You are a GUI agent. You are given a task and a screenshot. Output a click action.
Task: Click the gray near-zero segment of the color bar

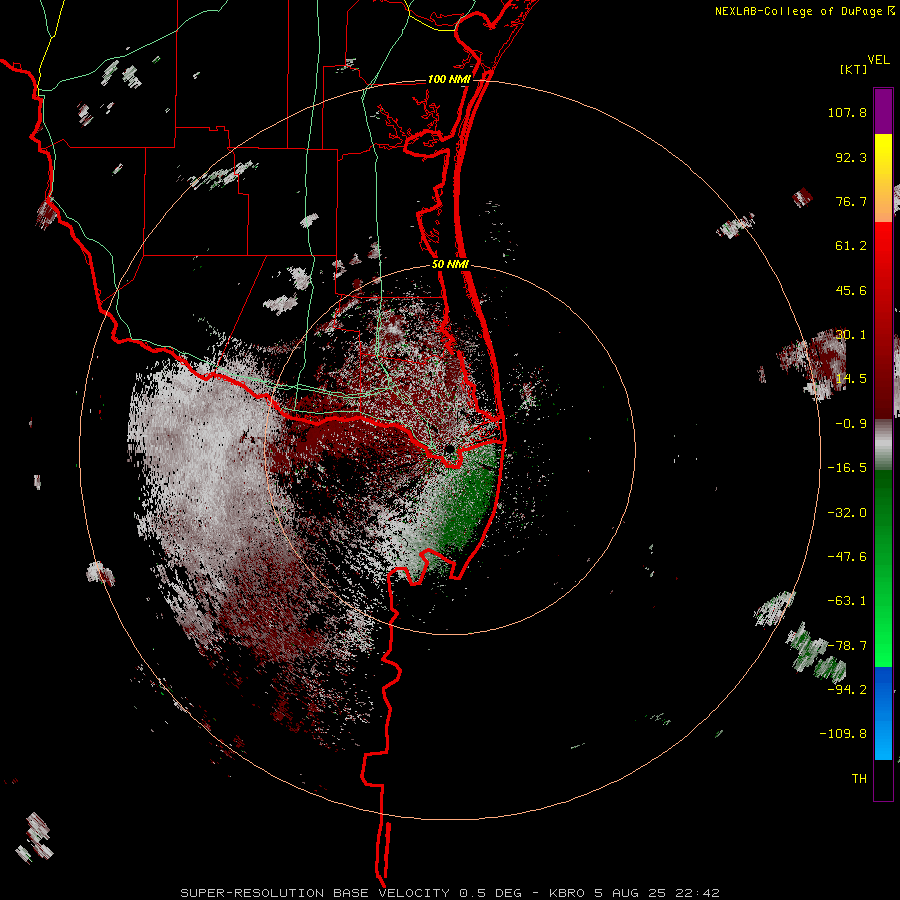pos(883,444)
